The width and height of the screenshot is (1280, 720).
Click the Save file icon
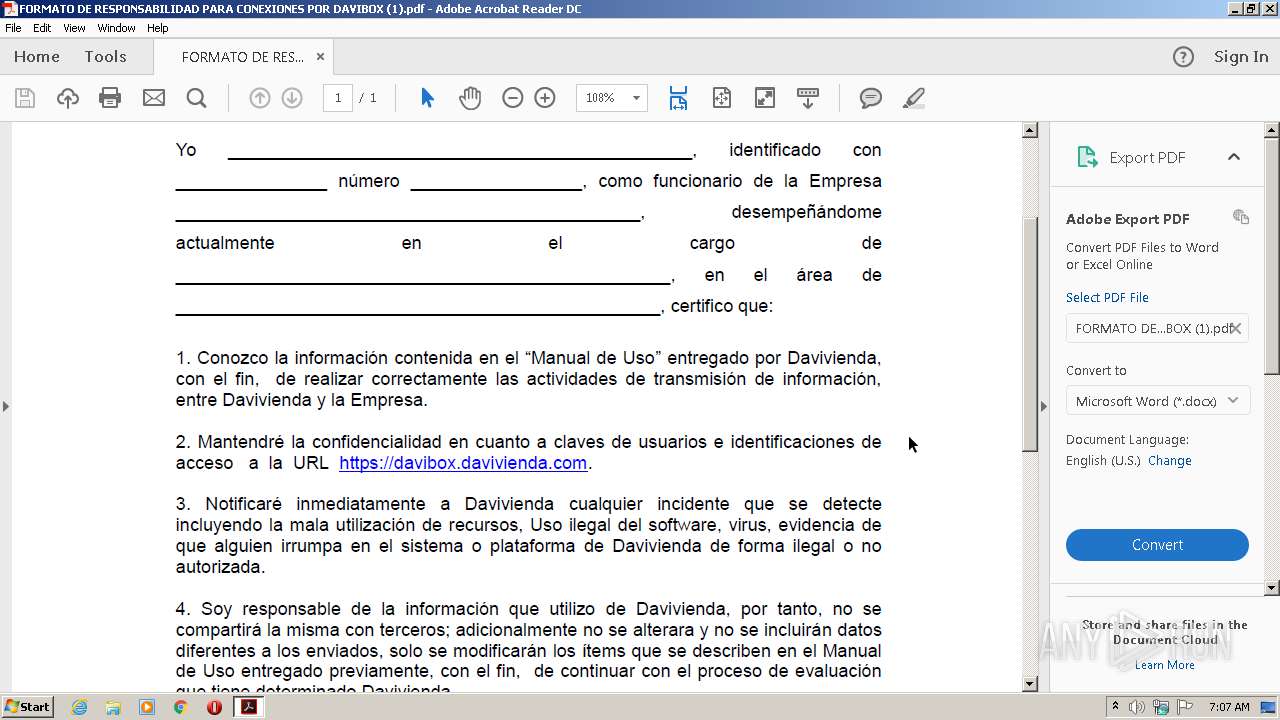[x=25, y=98]
